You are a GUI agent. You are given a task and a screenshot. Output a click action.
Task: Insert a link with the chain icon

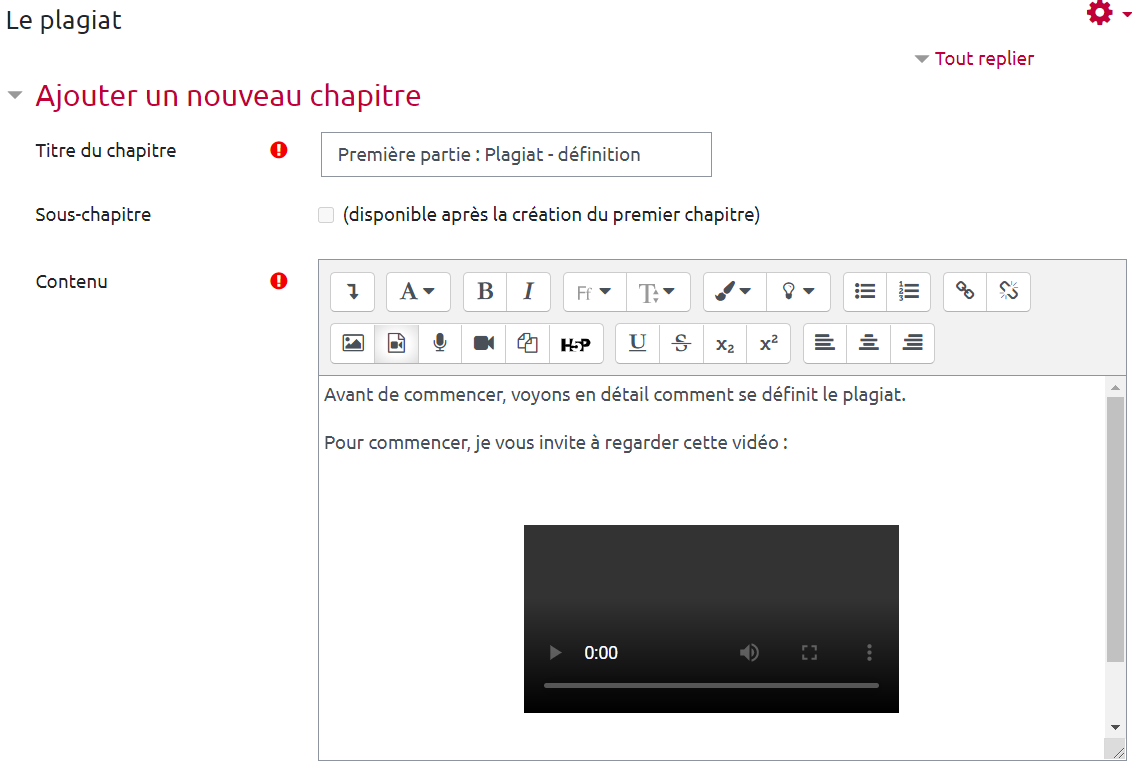point(965,292)
